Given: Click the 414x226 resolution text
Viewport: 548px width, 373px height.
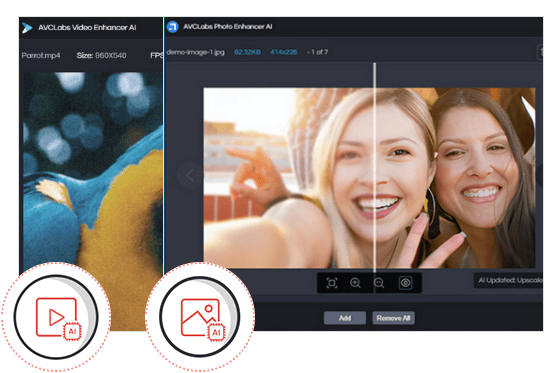Looking at the screenshot, I should coord(283,52).
